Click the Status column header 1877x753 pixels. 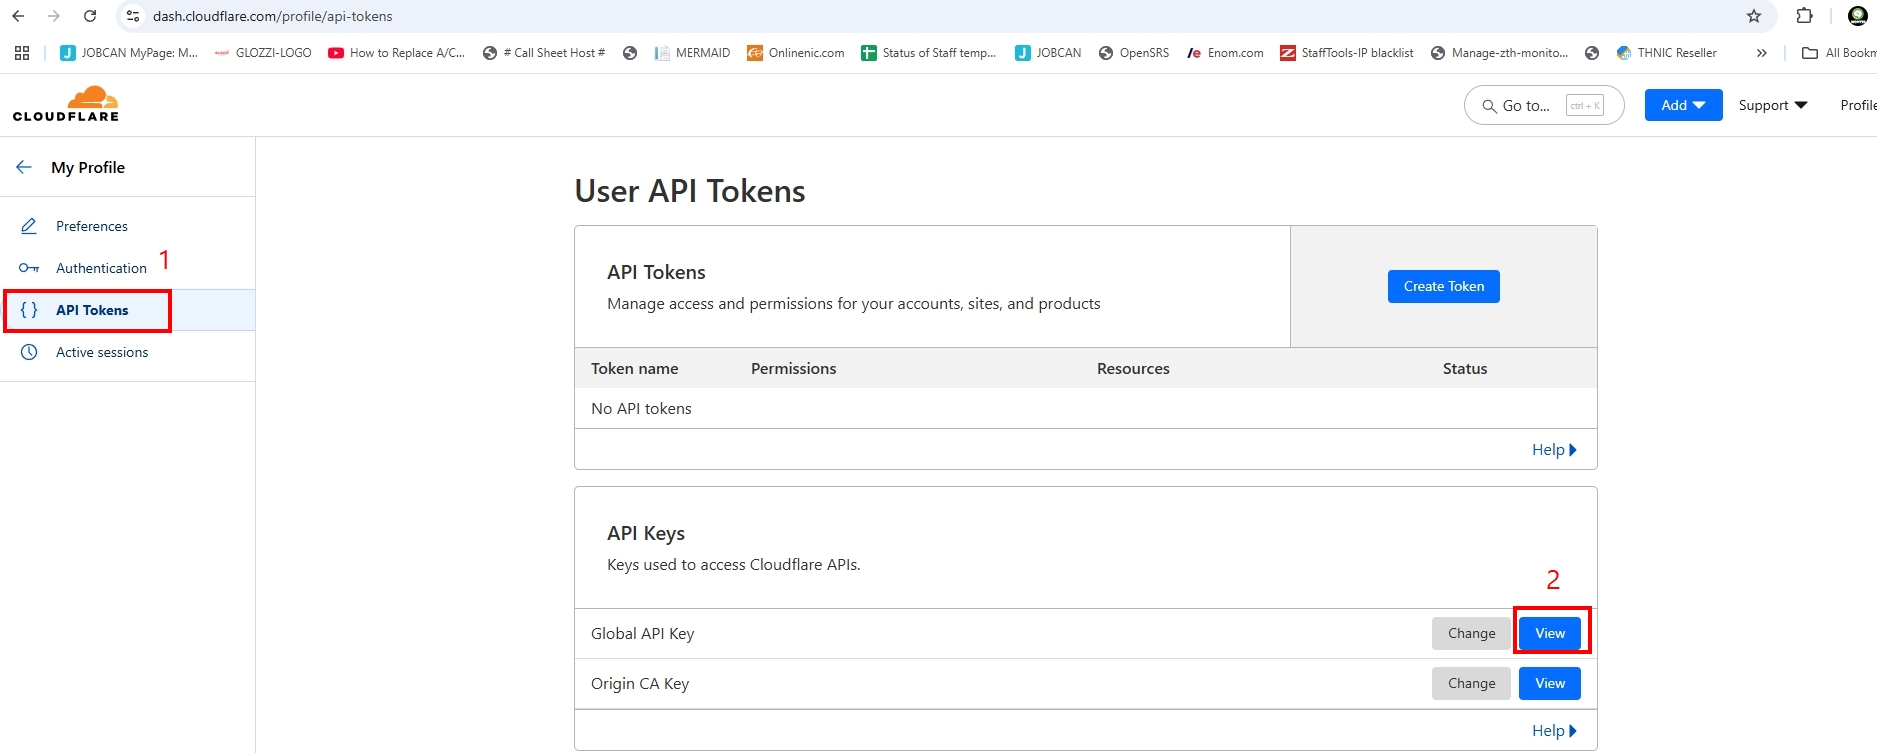[1465, 368]
